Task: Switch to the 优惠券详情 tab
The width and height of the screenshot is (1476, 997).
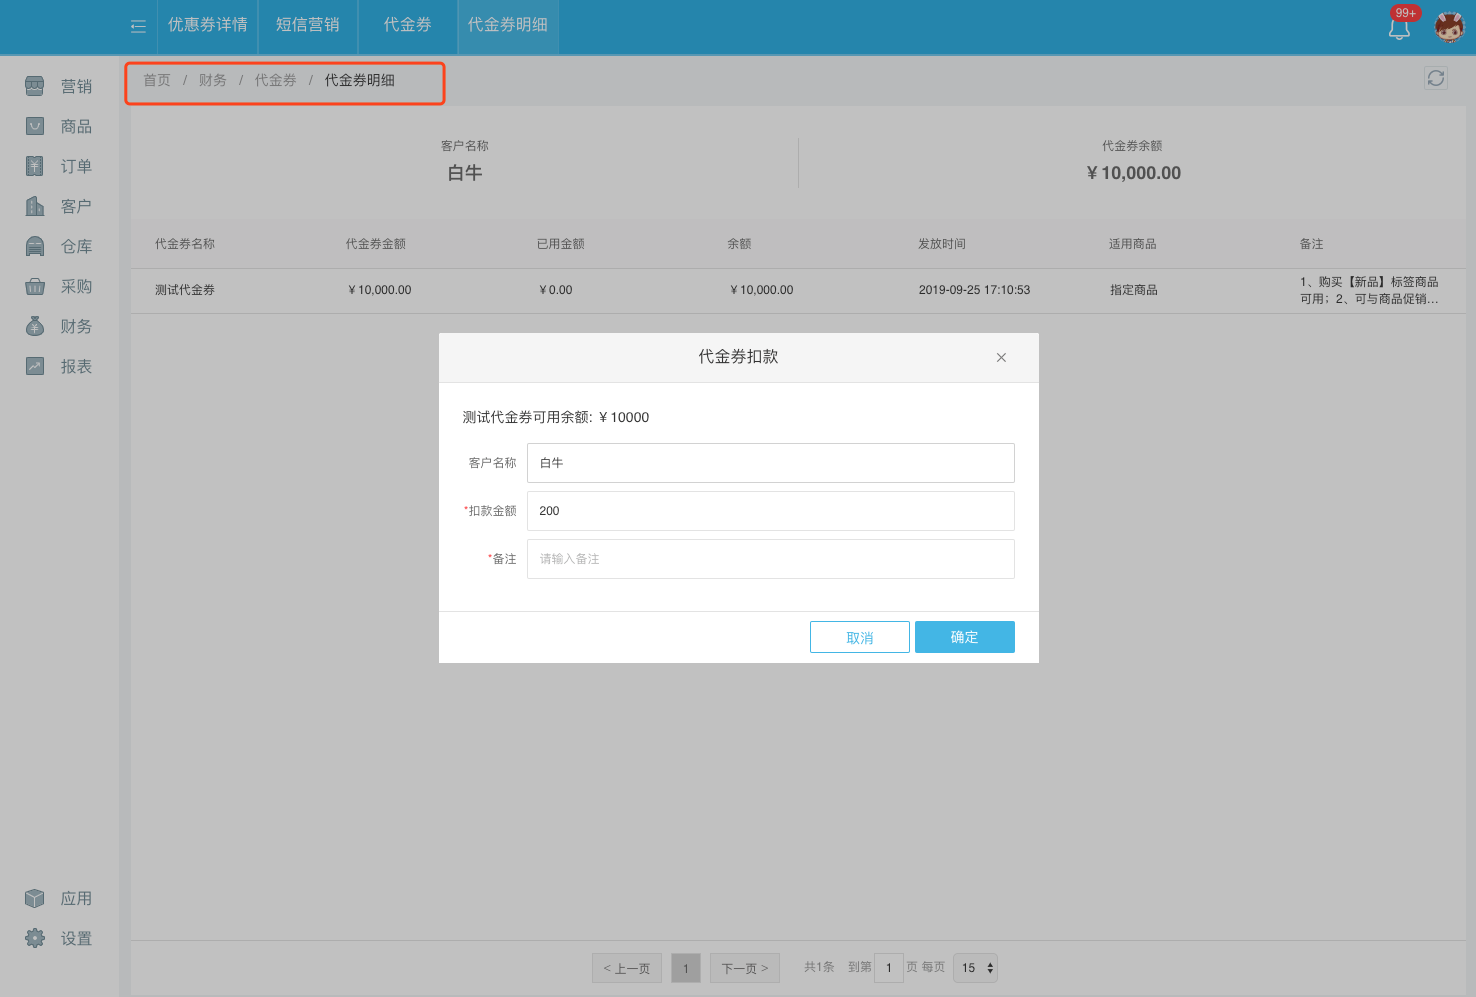Action: (207, 25)
